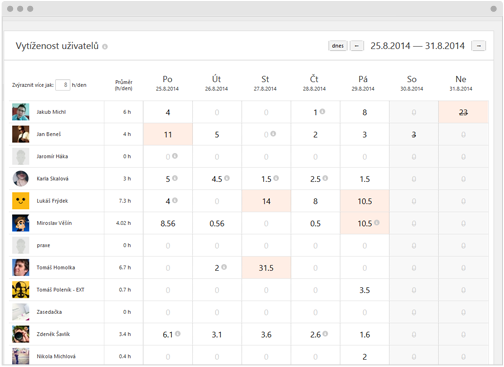Click the Zasedačka row avatar
The height and width of the screenshot is (367, 504).
[21, 312]
